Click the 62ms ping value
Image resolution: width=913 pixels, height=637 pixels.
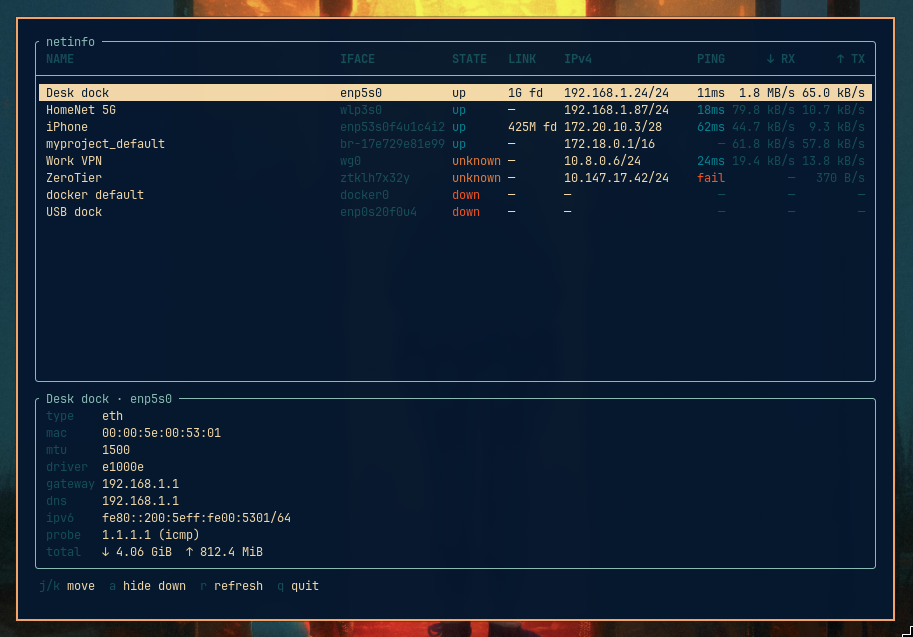tap(711, 126)
